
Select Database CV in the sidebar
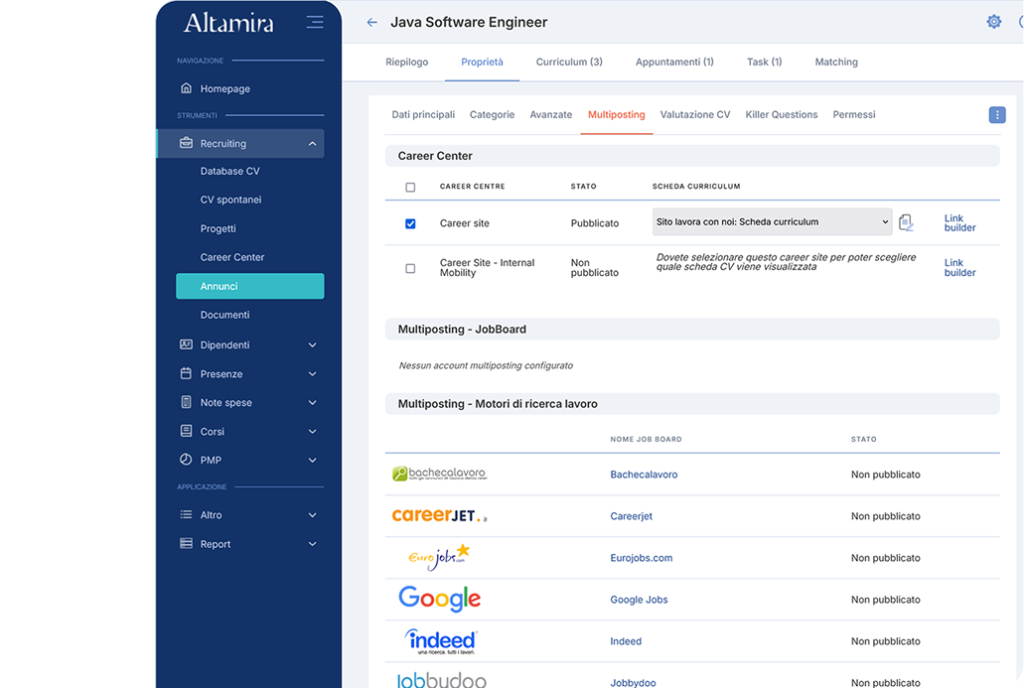(x=230, y=171)
